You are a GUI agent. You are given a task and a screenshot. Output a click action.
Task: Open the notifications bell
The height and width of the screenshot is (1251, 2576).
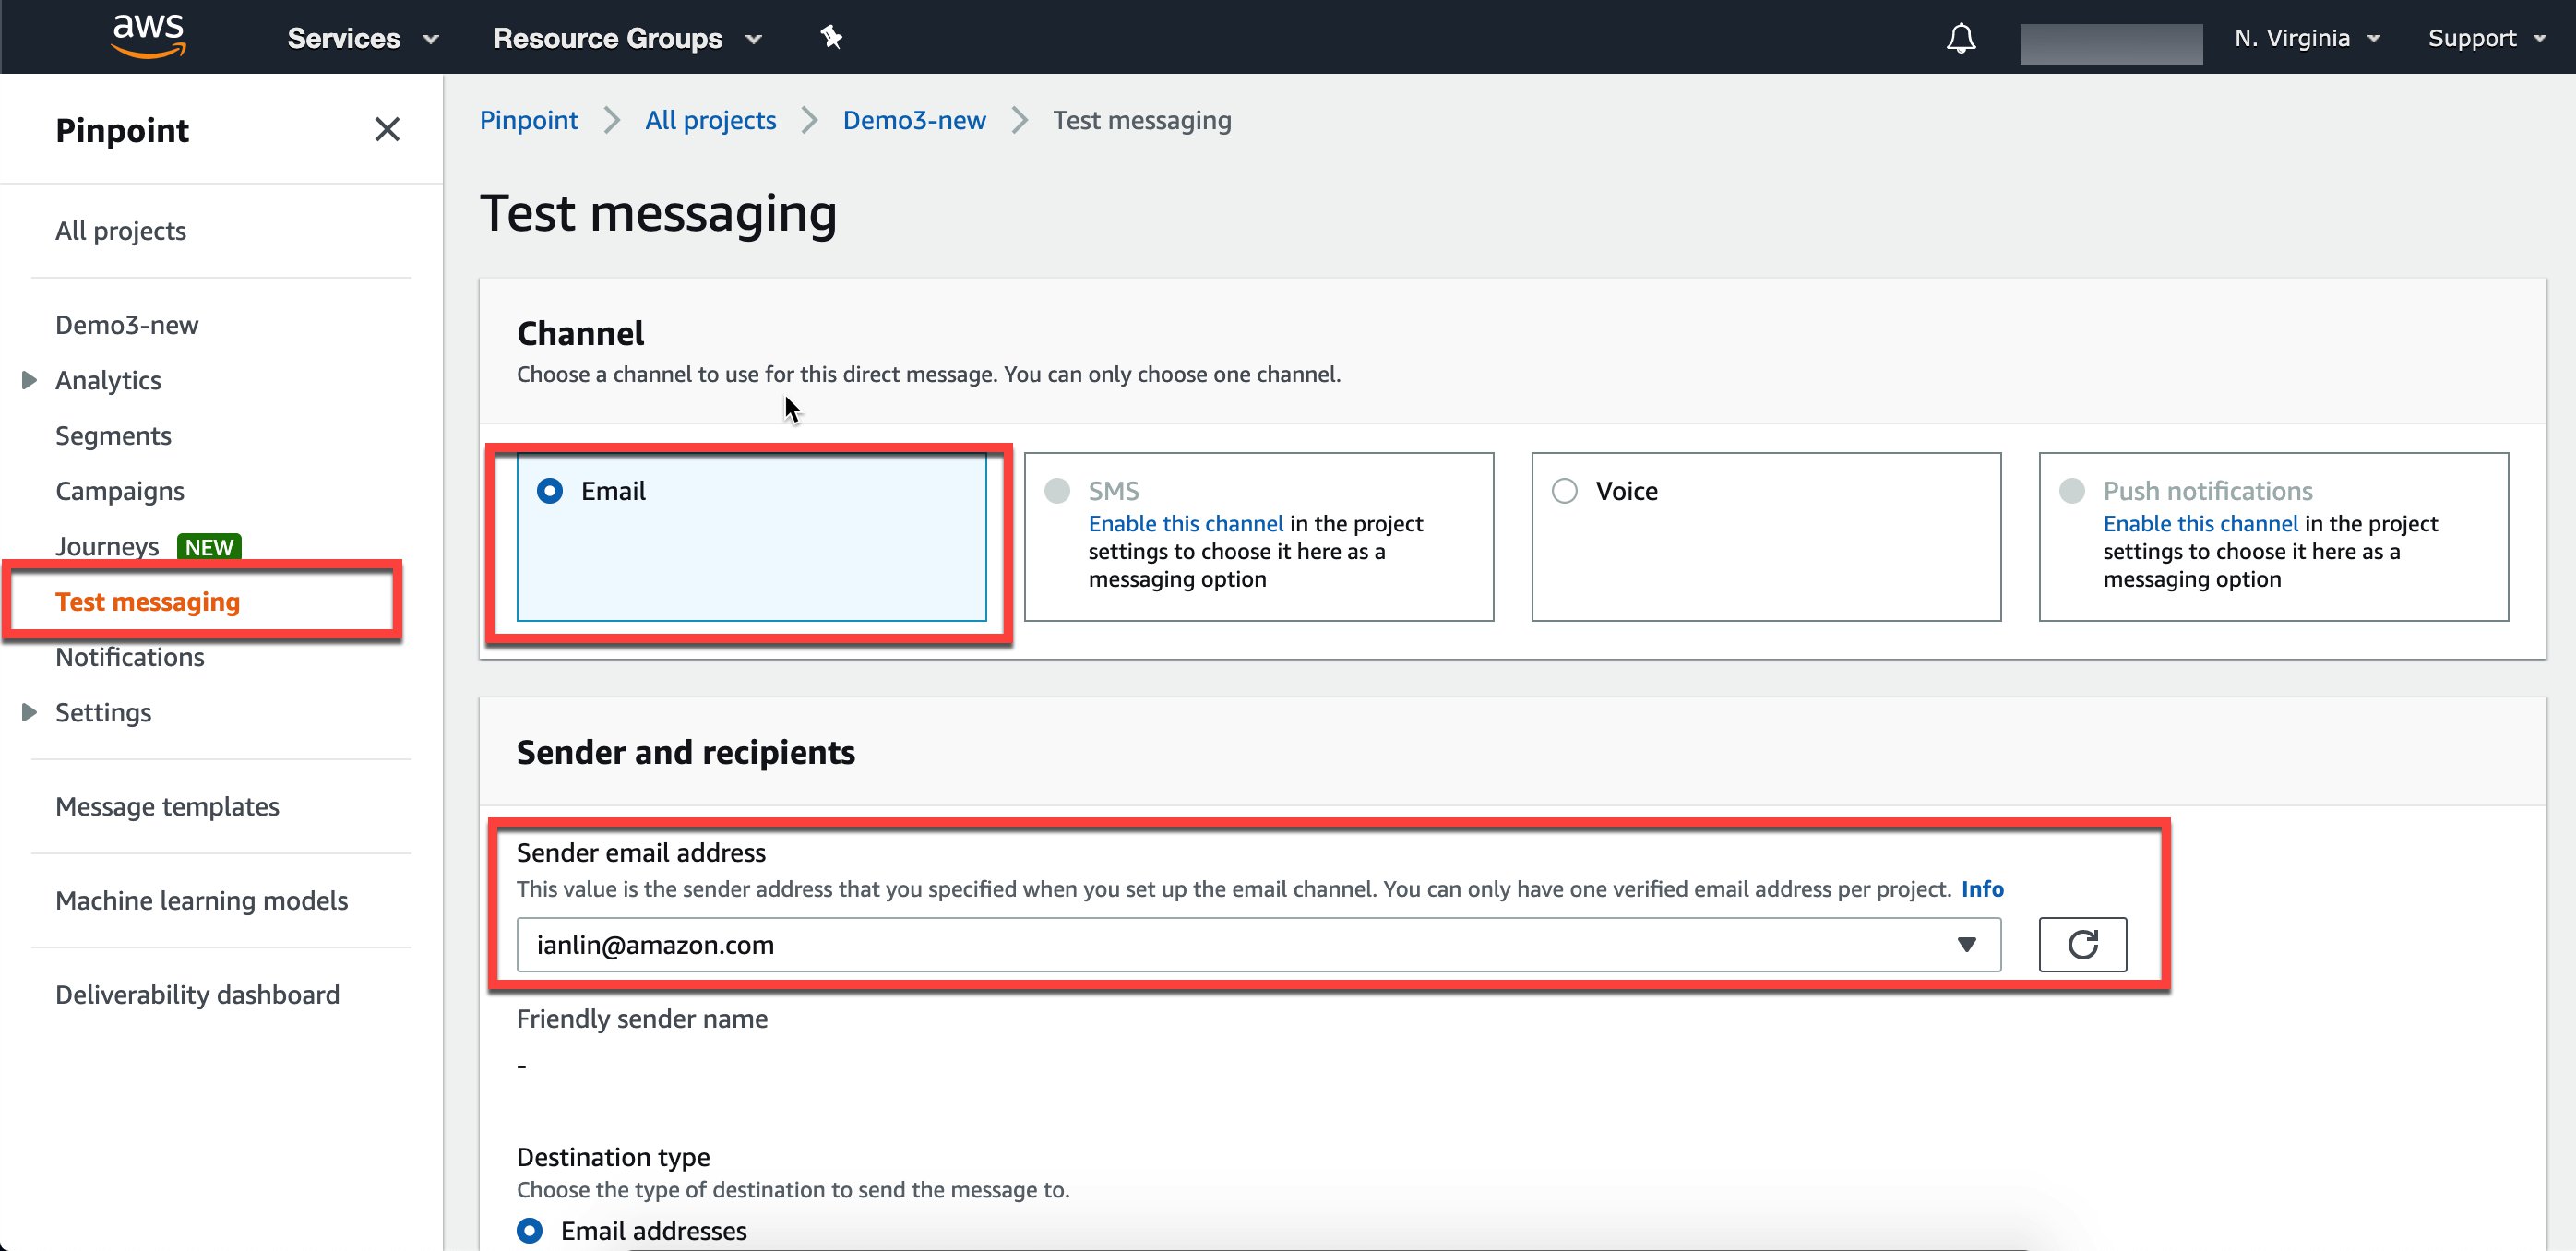point(1960,38)
